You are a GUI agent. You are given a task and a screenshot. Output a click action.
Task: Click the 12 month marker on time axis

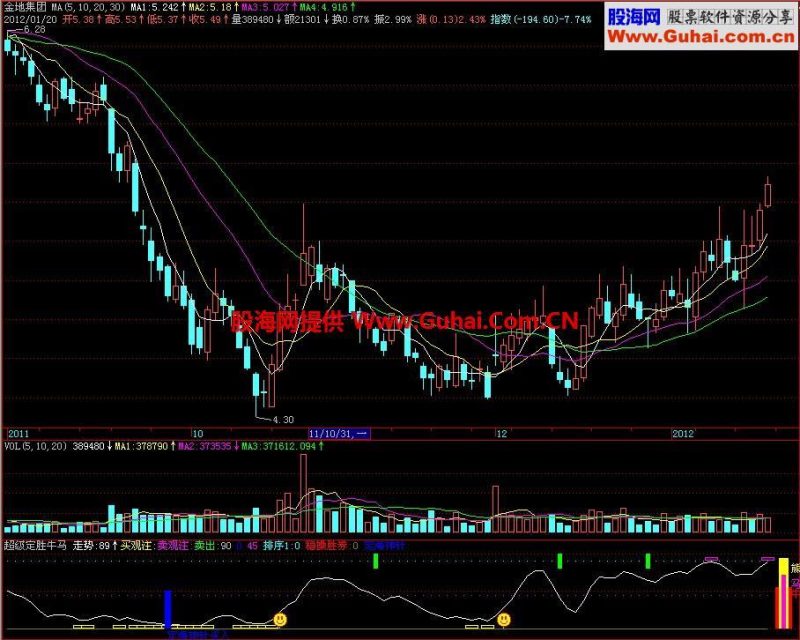click(x=502, y=434)
